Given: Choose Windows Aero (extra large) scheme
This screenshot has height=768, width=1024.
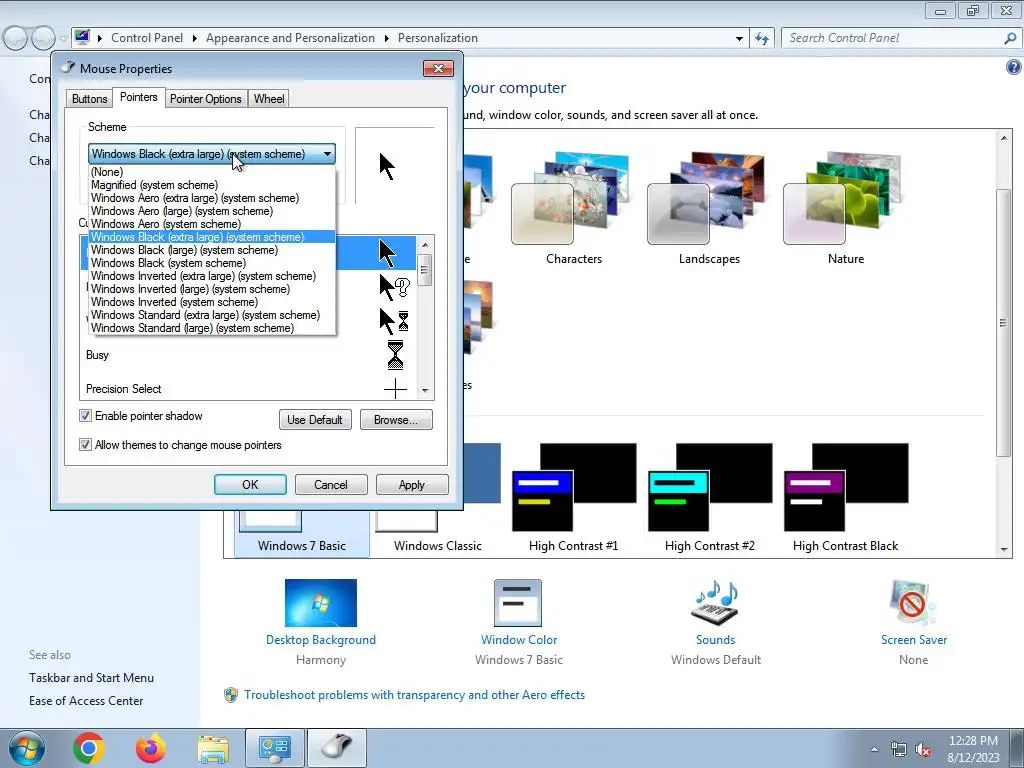Looking at the screenshot, I should [212, 198].
